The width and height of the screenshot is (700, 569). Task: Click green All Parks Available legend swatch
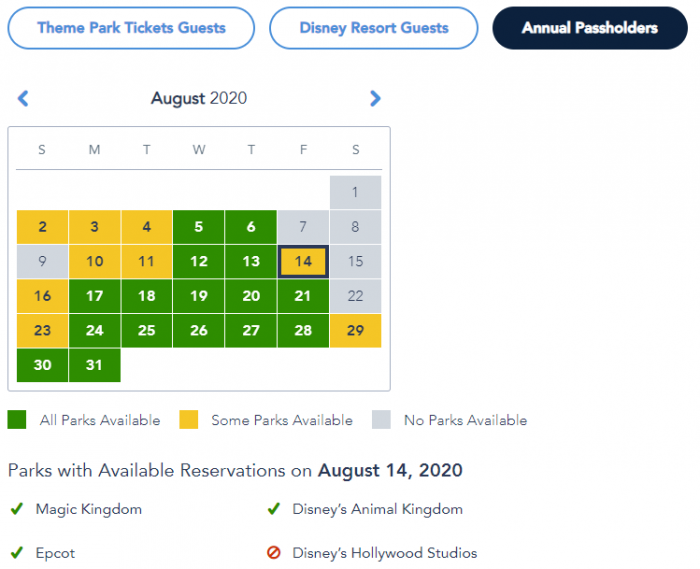tap(17, 420)
